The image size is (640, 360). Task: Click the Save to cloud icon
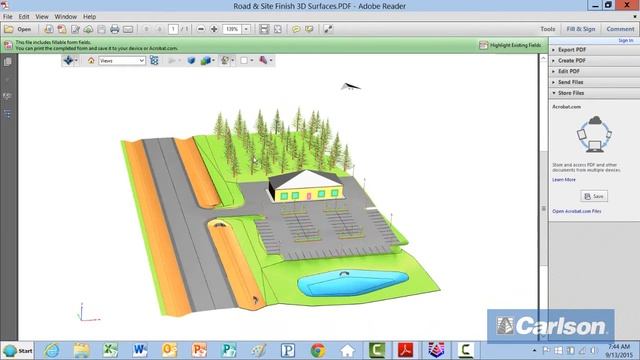coord(88,29)
